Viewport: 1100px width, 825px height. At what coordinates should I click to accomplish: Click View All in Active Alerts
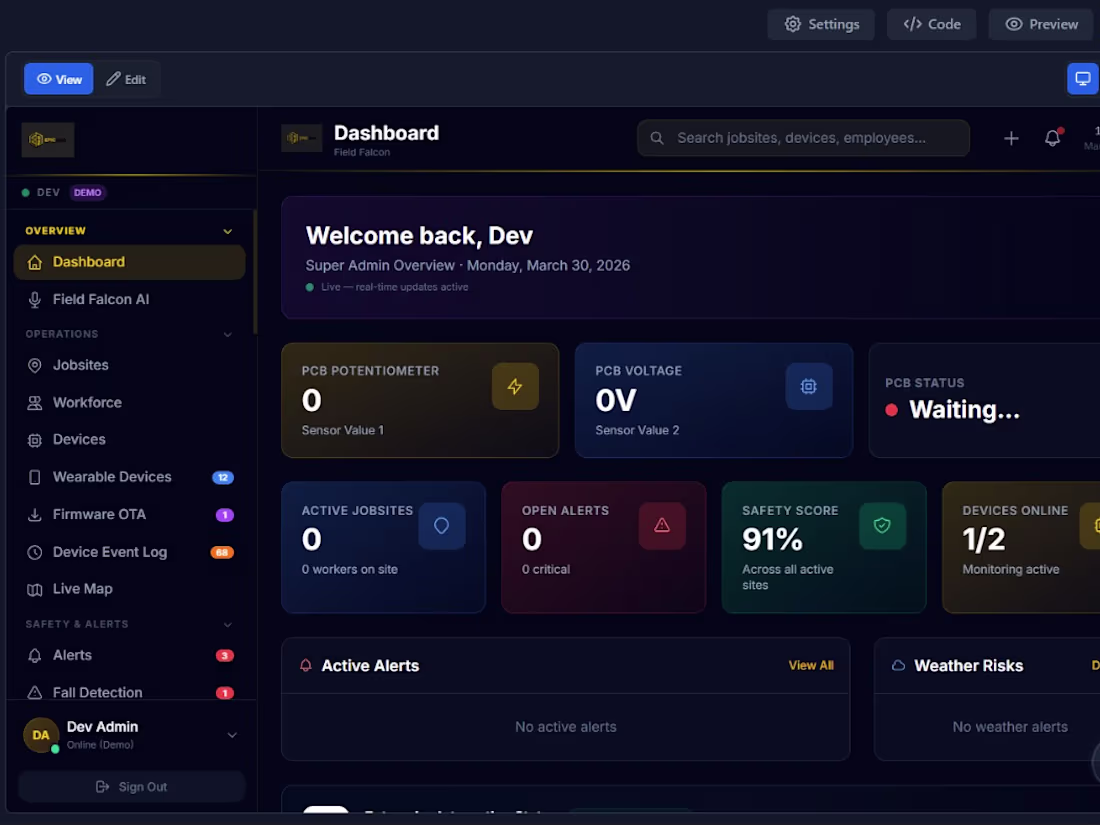(811, 666)
